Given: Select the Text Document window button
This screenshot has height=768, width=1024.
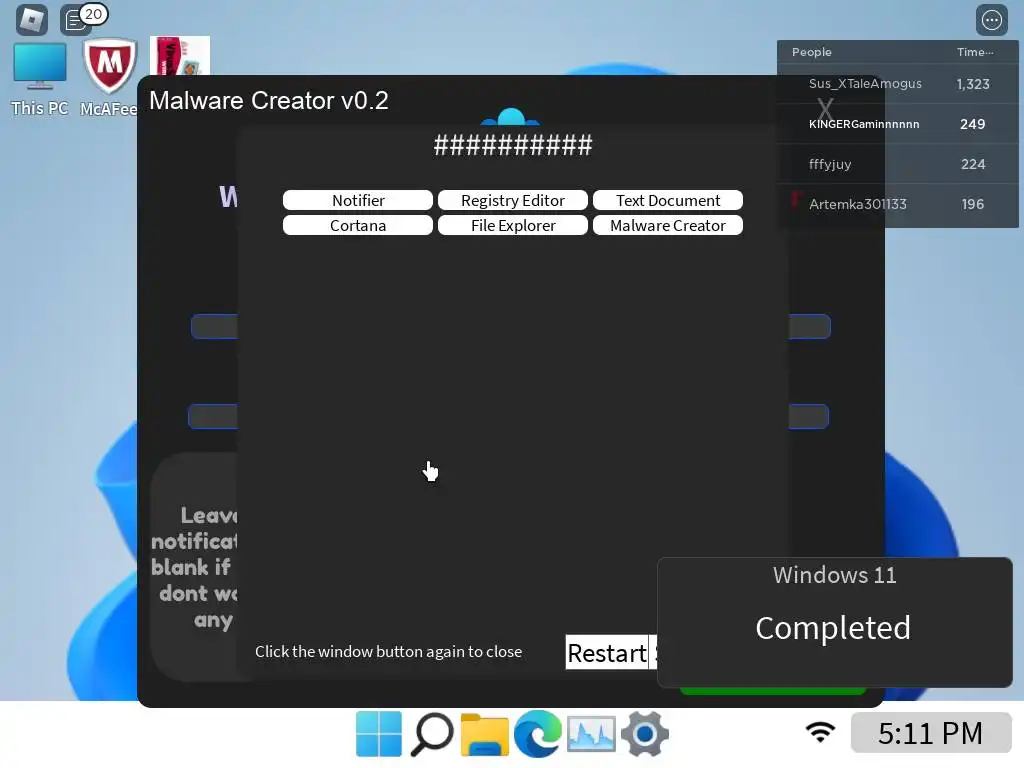Looking at the screenshot, I should (x=667, y=200).
